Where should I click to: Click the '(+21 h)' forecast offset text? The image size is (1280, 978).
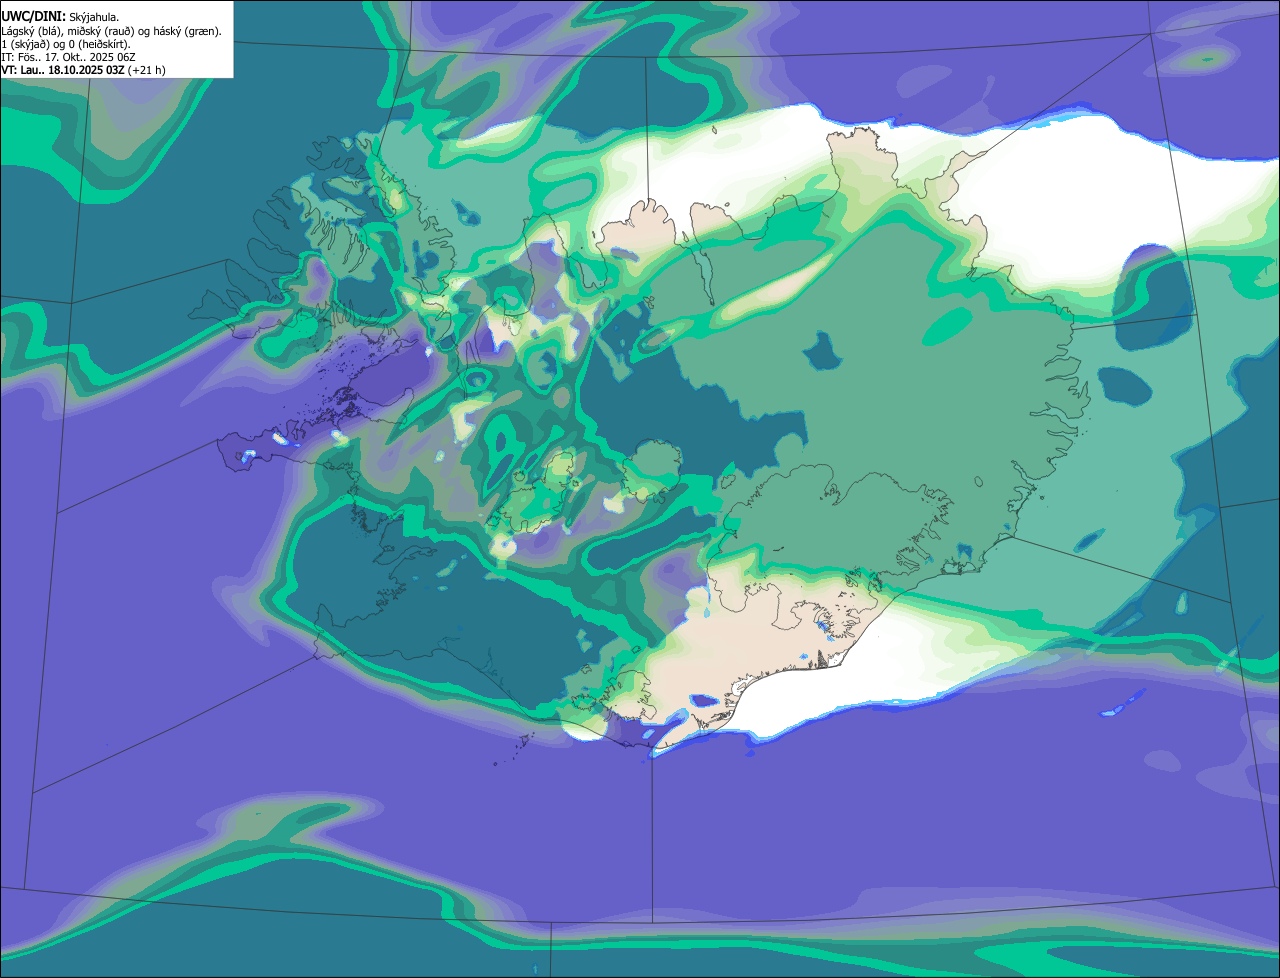click(147, 70)
